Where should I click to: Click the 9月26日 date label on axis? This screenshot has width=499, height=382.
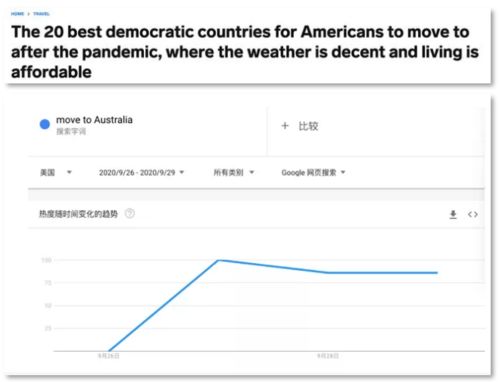click(x=109, y=356)
